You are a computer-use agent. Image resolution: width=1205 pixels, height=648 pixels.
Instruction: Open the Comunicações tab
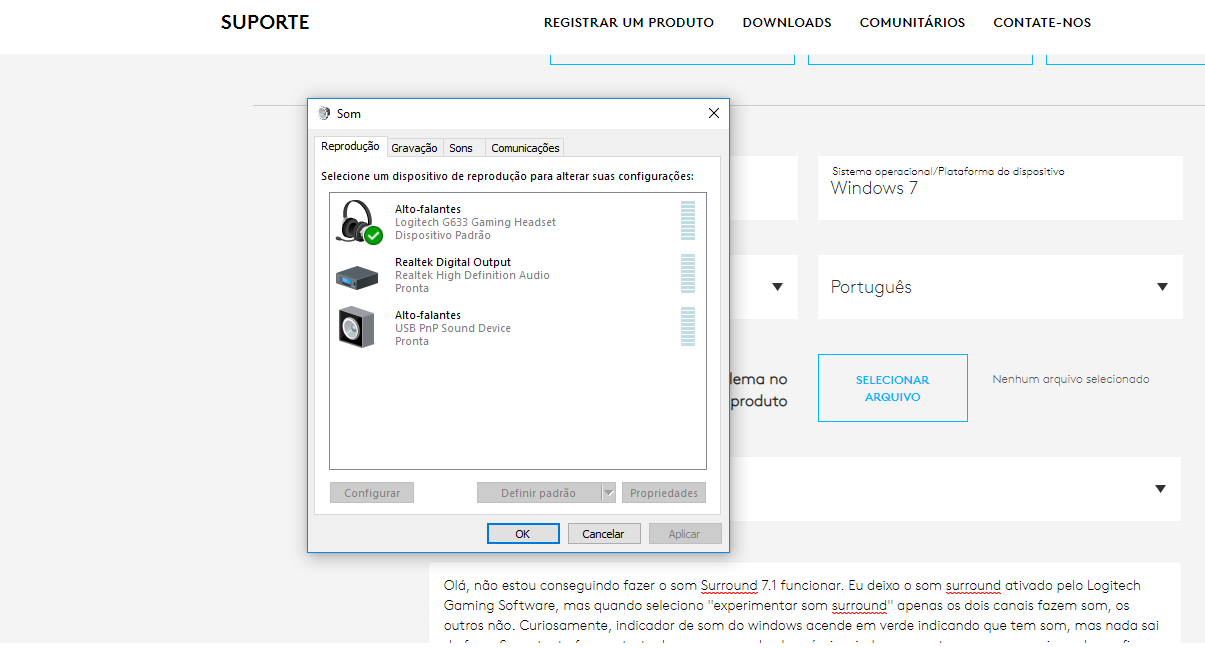coord(525,148)
